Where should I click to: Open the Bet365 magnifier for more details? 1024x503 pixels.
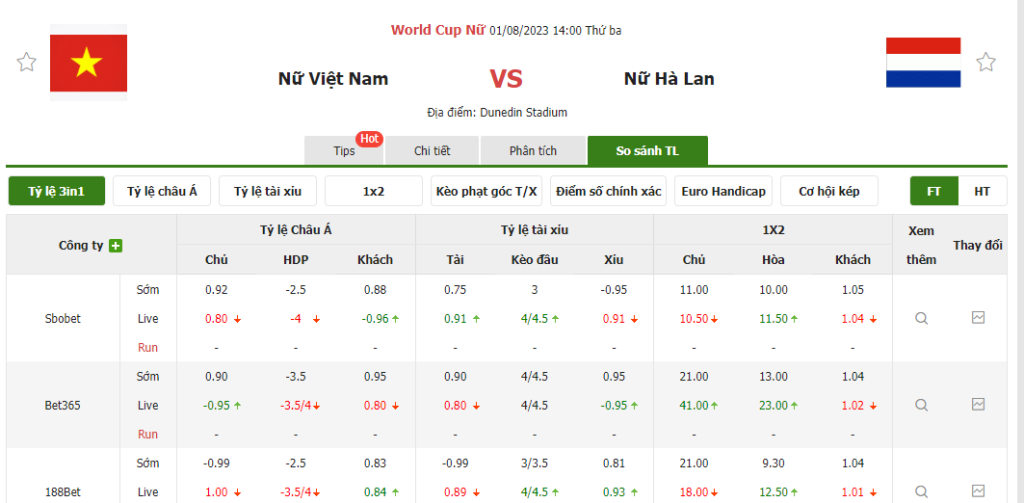click(921, 405)
